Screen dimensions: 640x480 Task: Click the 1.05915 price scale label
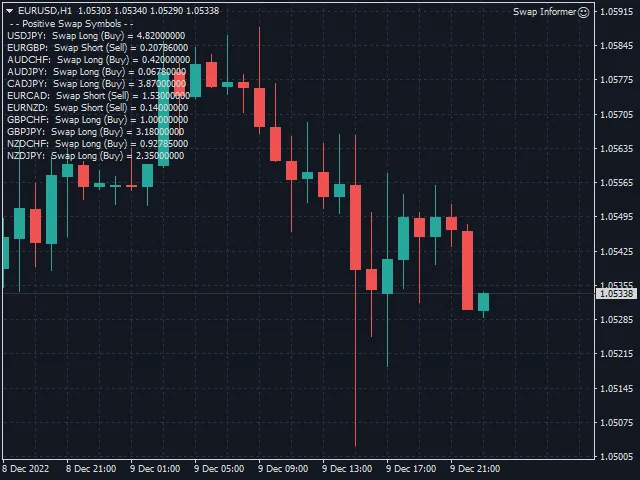616,46
